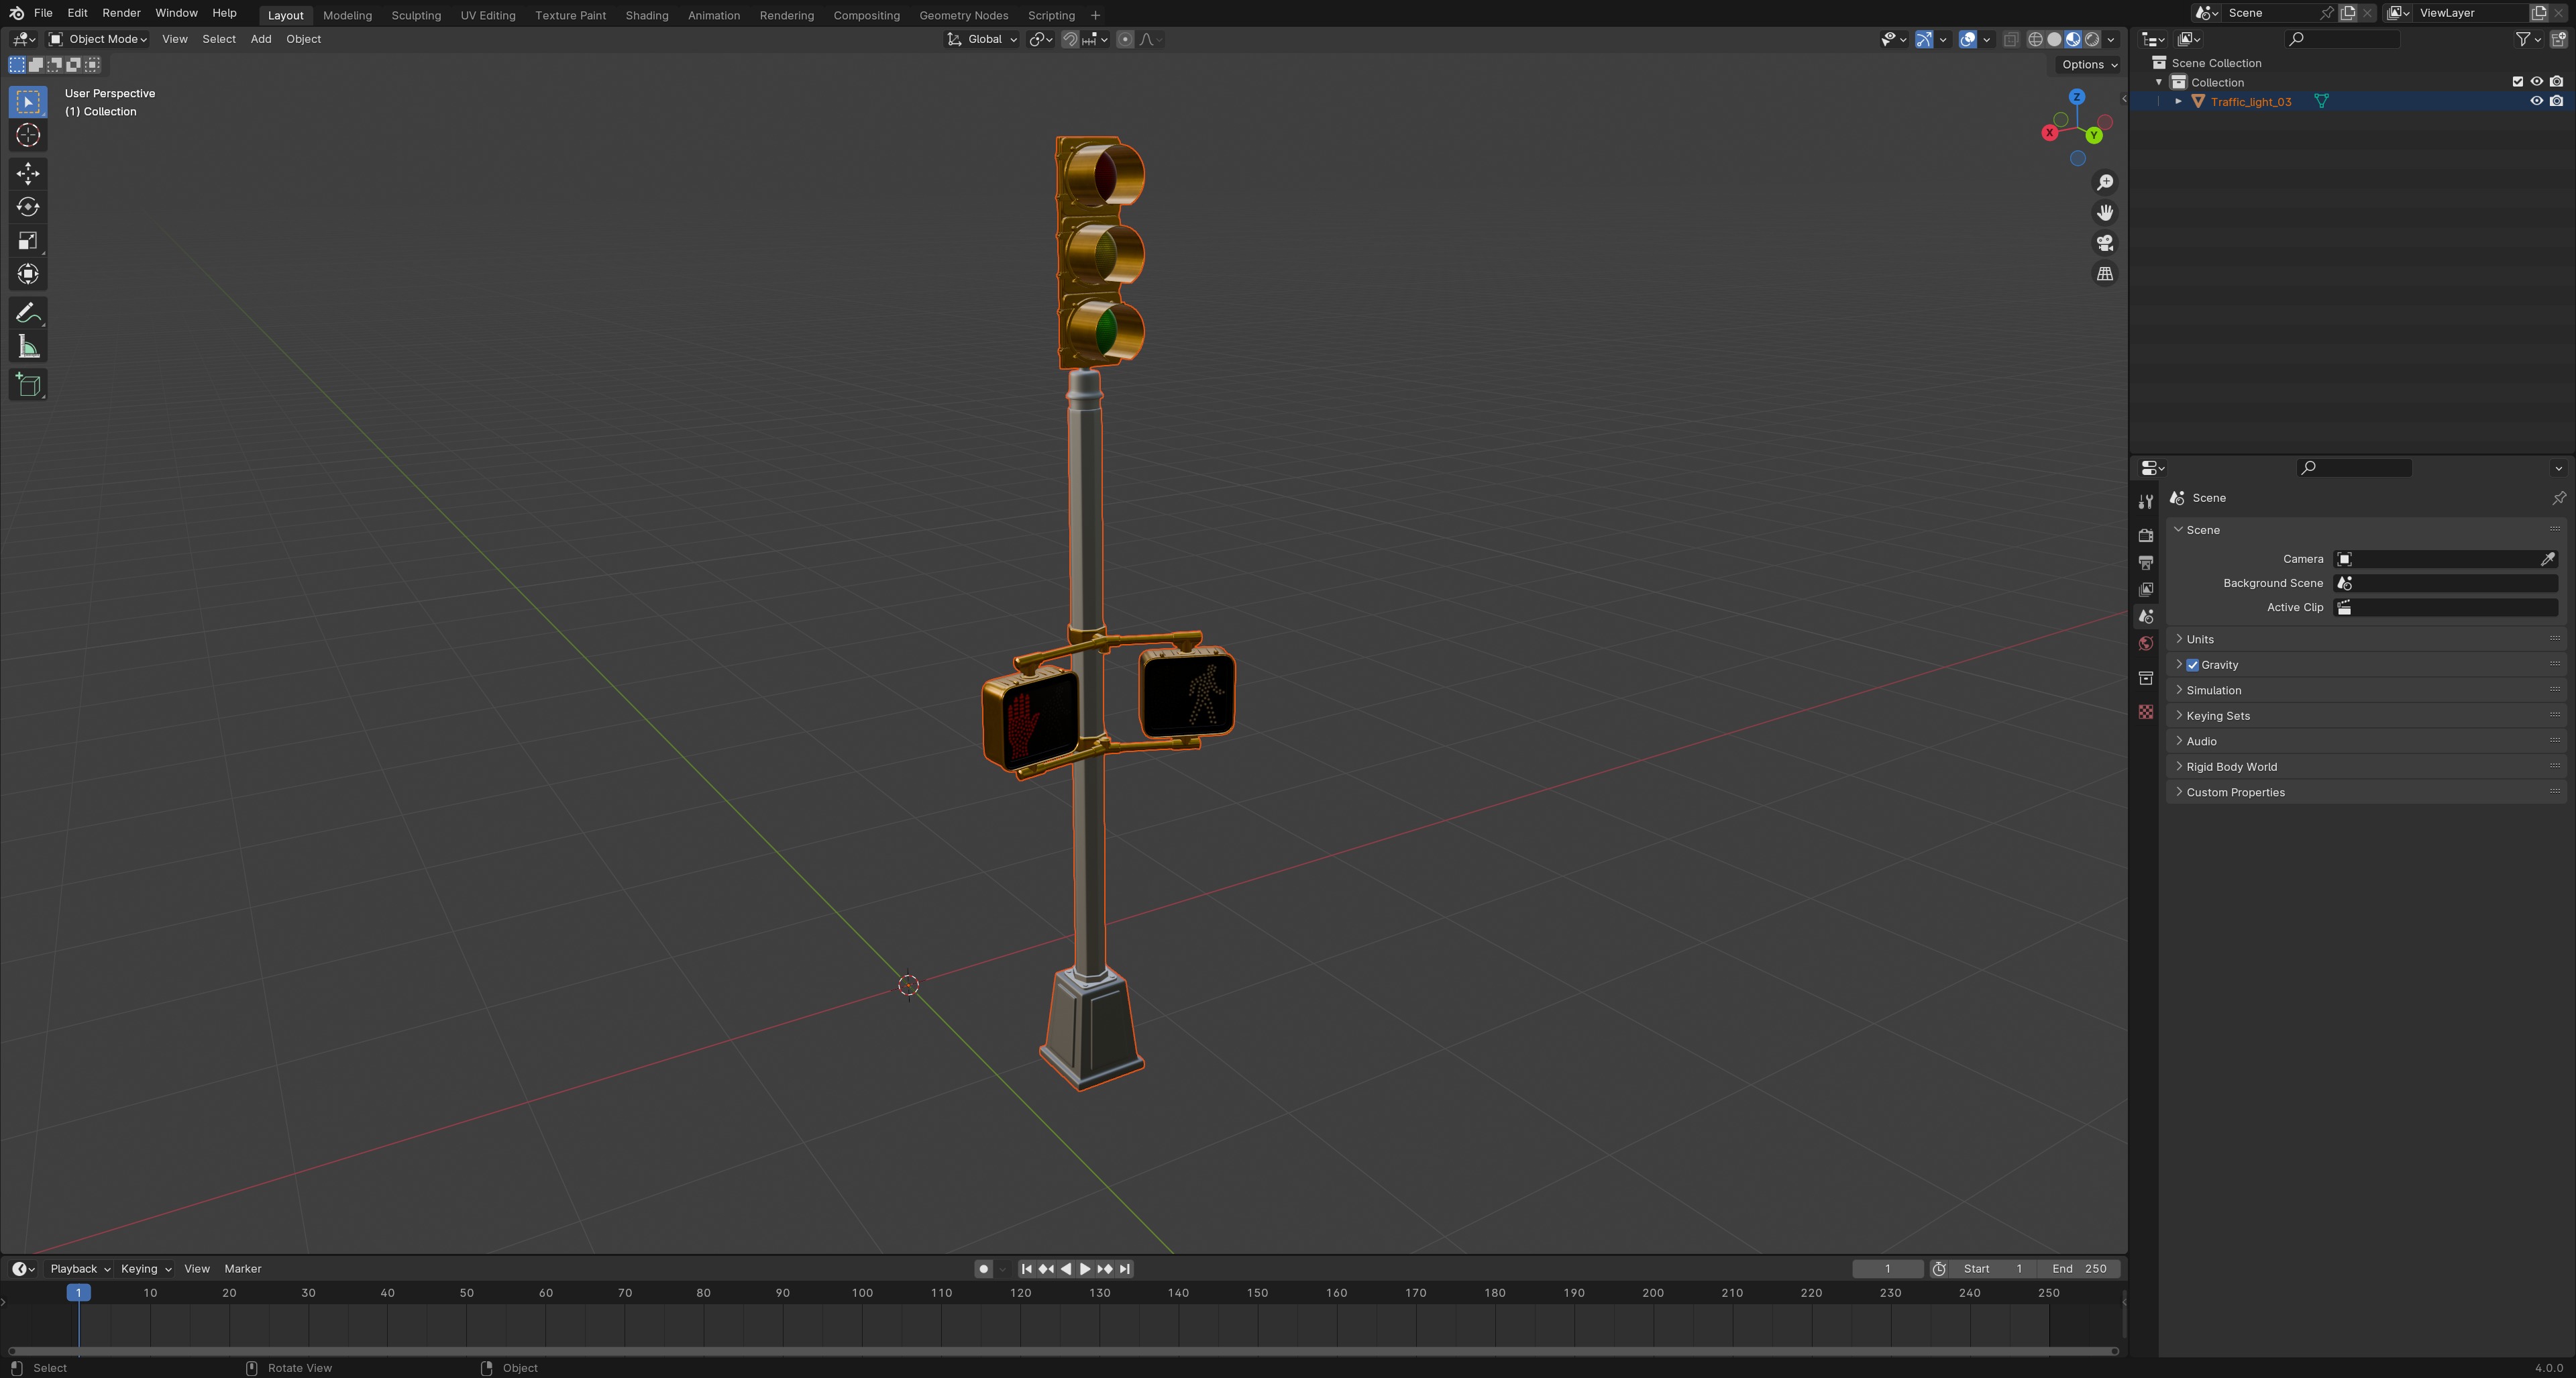
Task: Select the Measure tool
Action: pyautogui.click(x=28, y=347)
